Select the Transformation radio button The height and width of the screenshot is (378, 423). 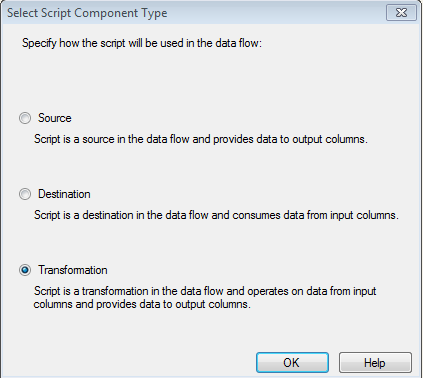coord(25,270)
